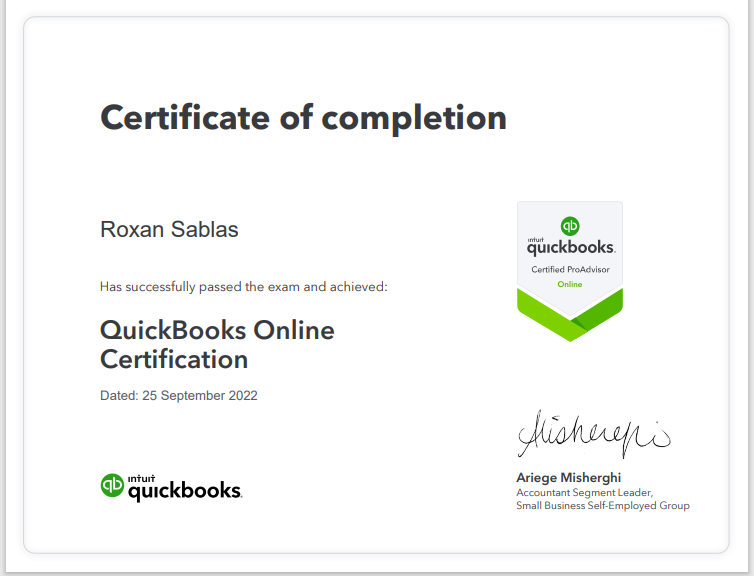
Task: Click 'Certified ProAdvisor' text in the badge
Action: click(570, 270)
